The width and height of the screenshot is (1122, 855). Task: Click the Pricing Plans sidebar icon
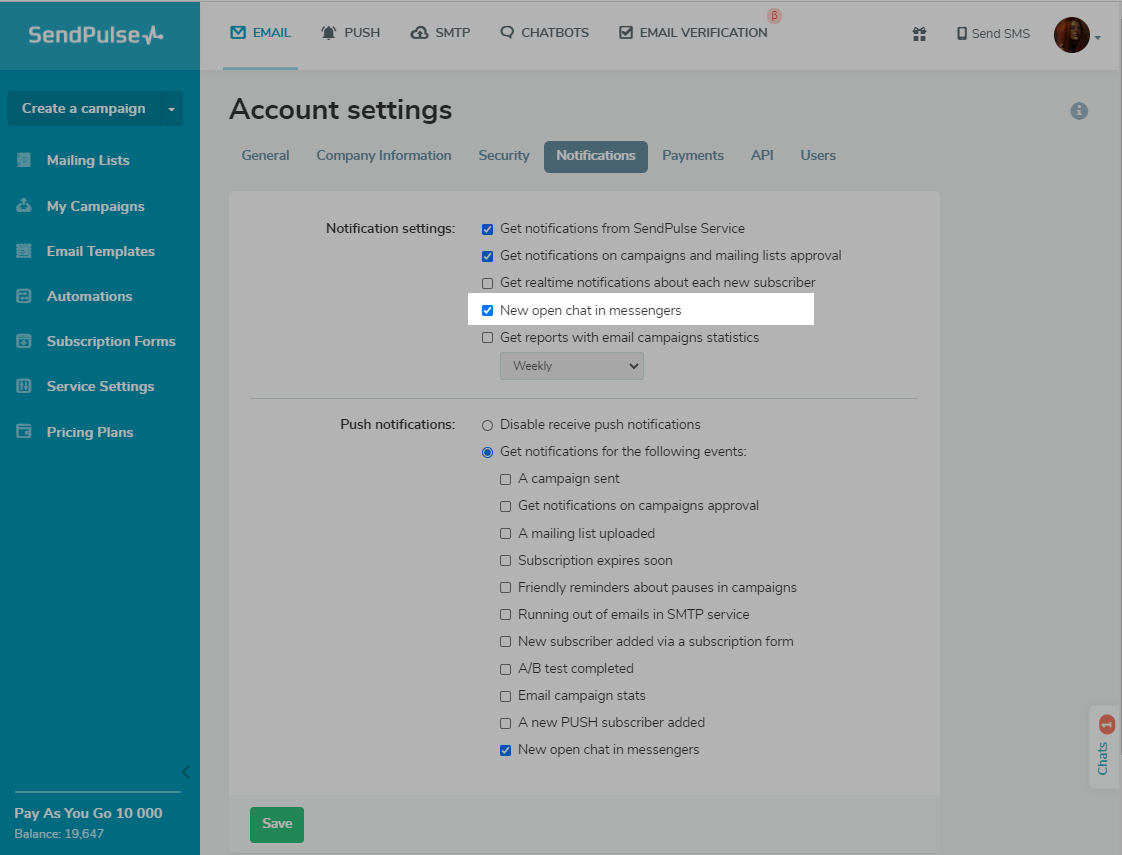[x=24, y=432]
